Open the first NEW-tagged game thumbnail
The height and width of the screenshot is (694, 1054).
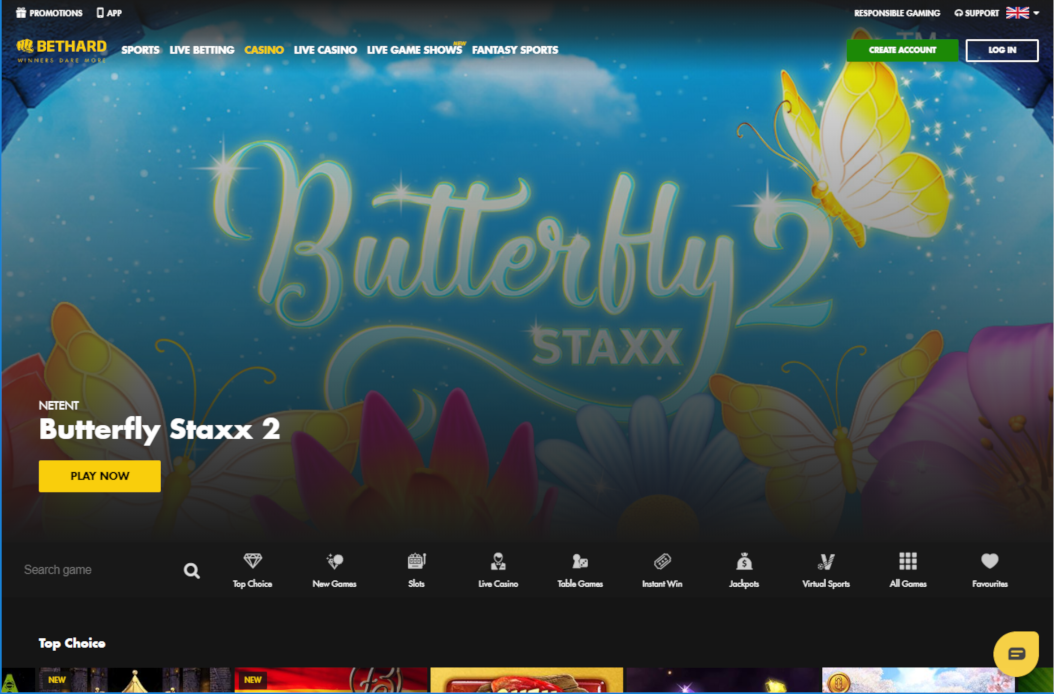(x=133, y=680)
